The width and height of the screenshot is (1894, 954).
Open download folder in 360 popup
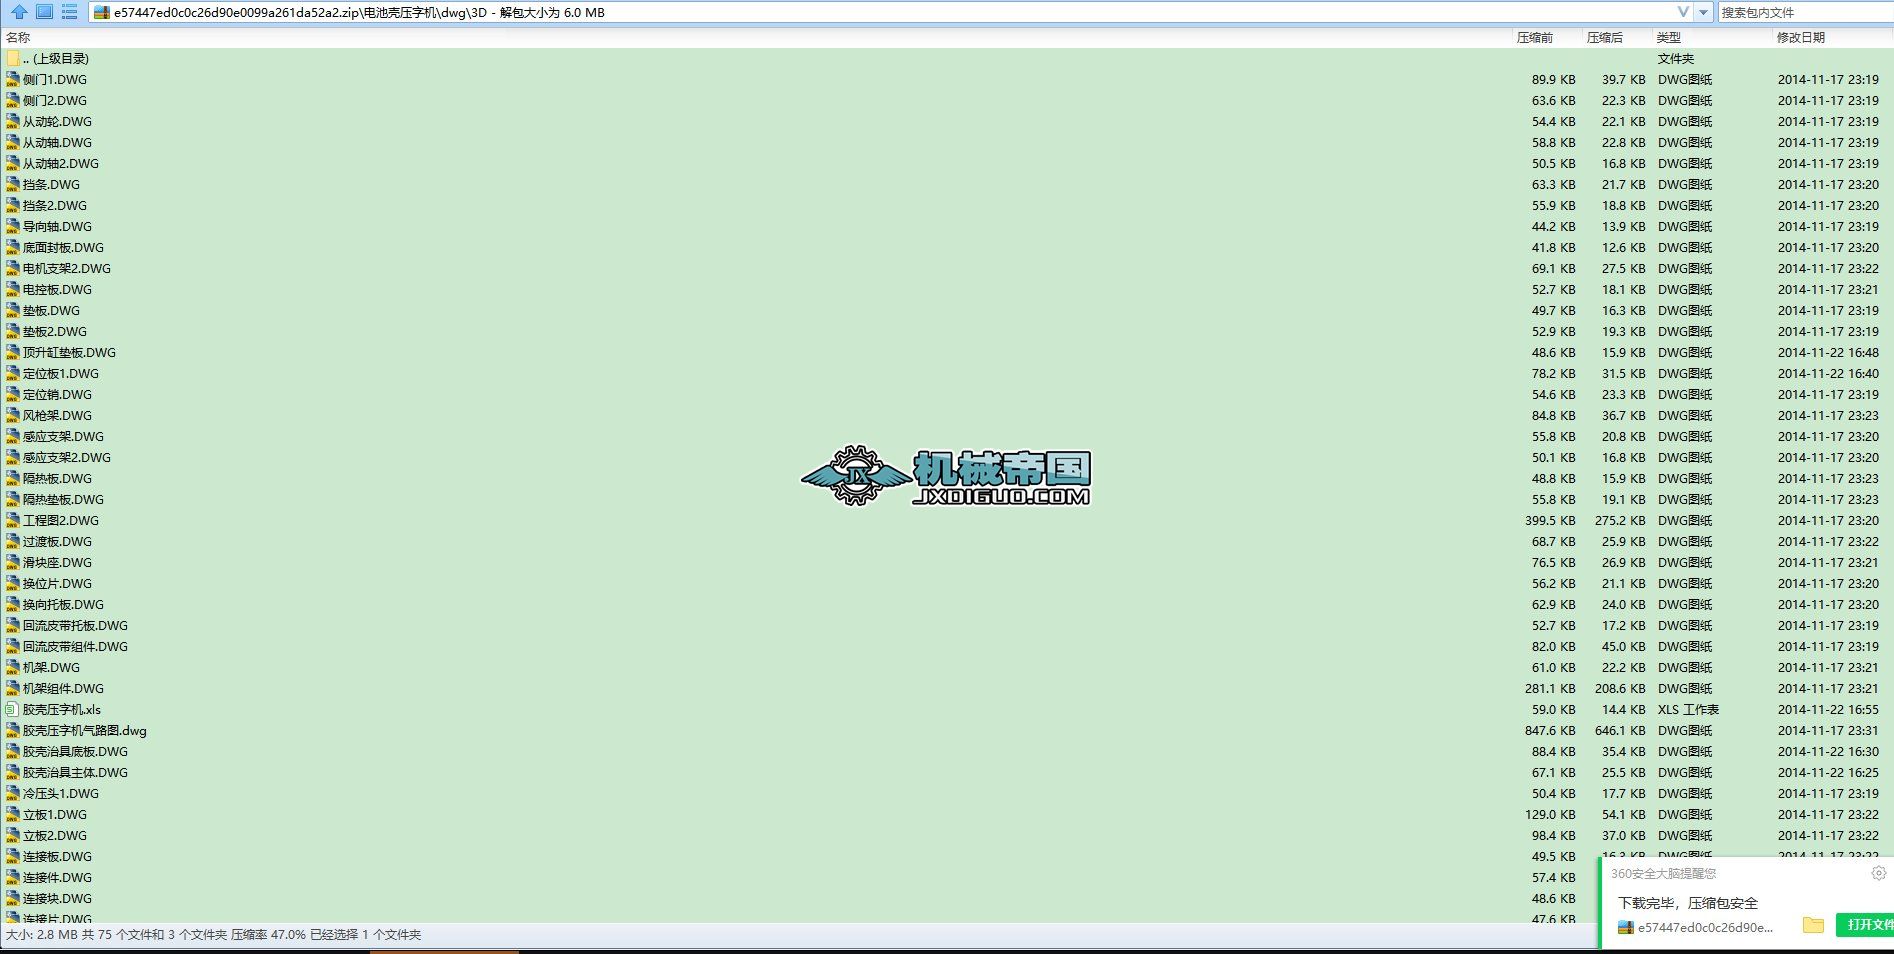(x=1813, y=925)
